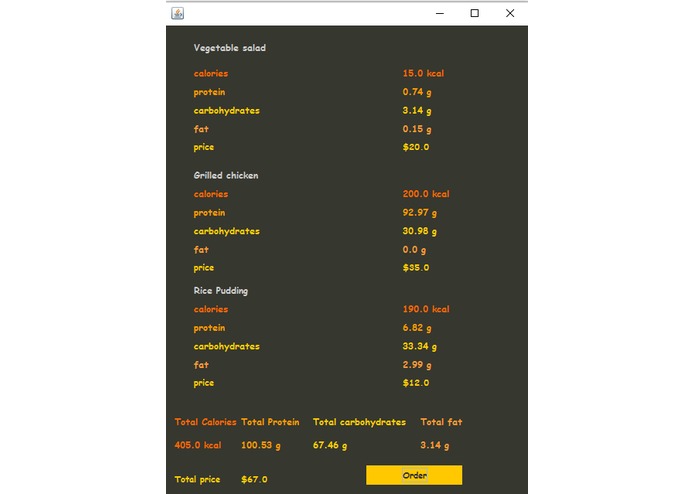Click the $67.0 total price value

pyautogui.click(x=254, y=479)
